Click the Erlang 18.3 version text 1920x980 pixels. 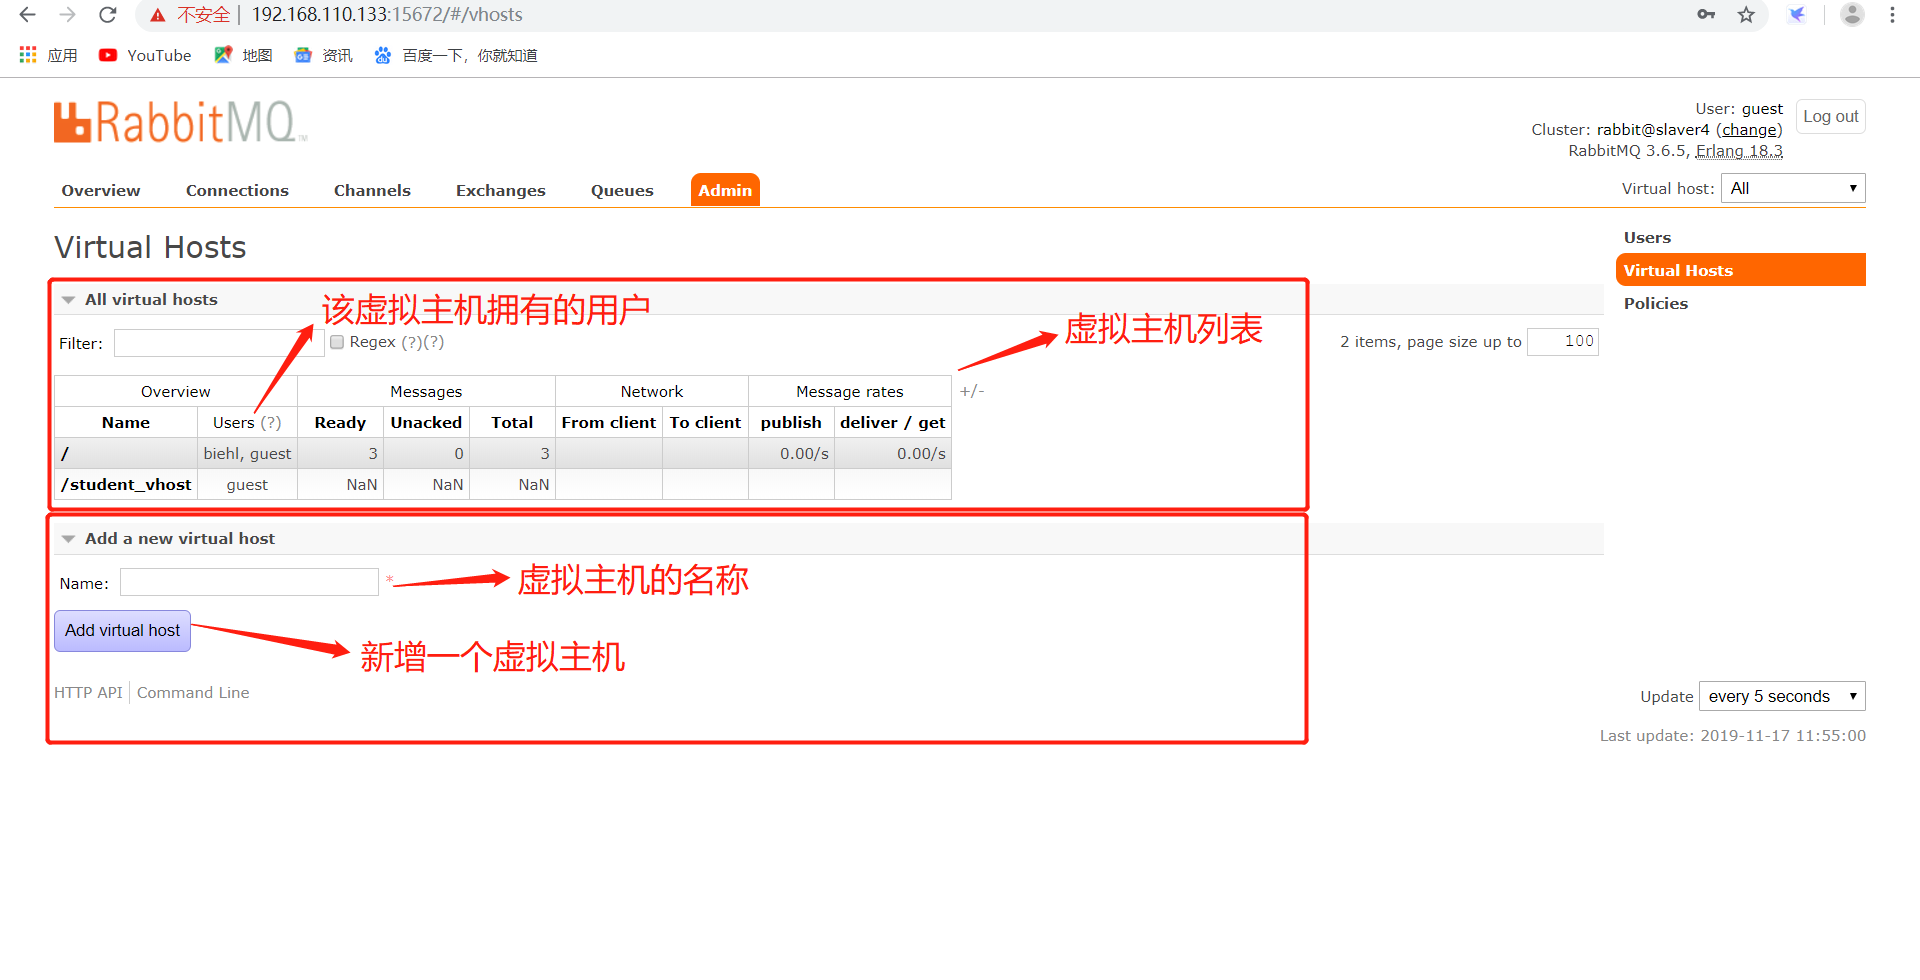coord(1739,150)
